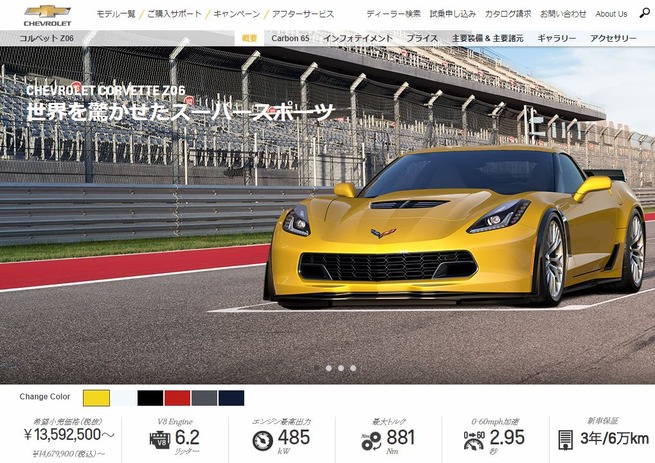Switch to the Carbon 65 tab
The height and width of the screenshot is (463, 655).
click(x=290, y=38)
